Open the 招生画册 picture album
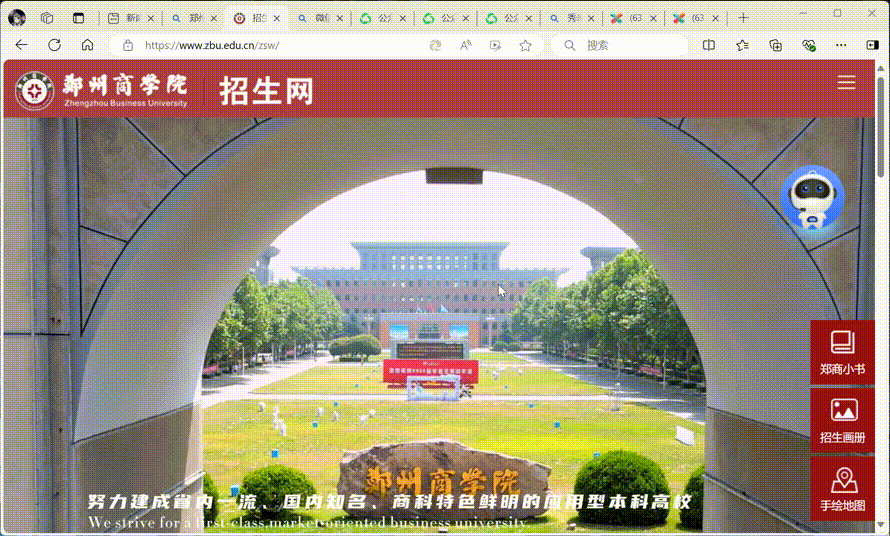The height and width of the screenshot is (536, 890). point(842,420)
